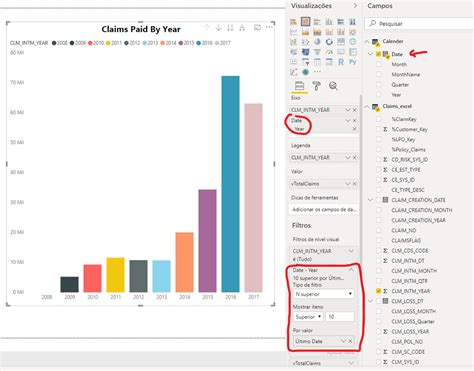Screen dimensions: 474x371
Task: Click the Mostrar itens number field
Action: pos(340,317)
